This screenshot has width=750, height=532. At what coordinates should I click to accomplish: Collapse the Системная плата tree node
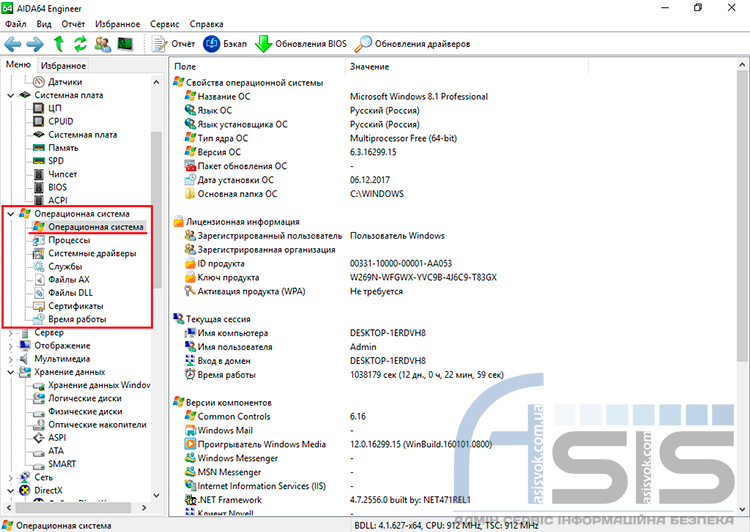(x=11, y=95)
